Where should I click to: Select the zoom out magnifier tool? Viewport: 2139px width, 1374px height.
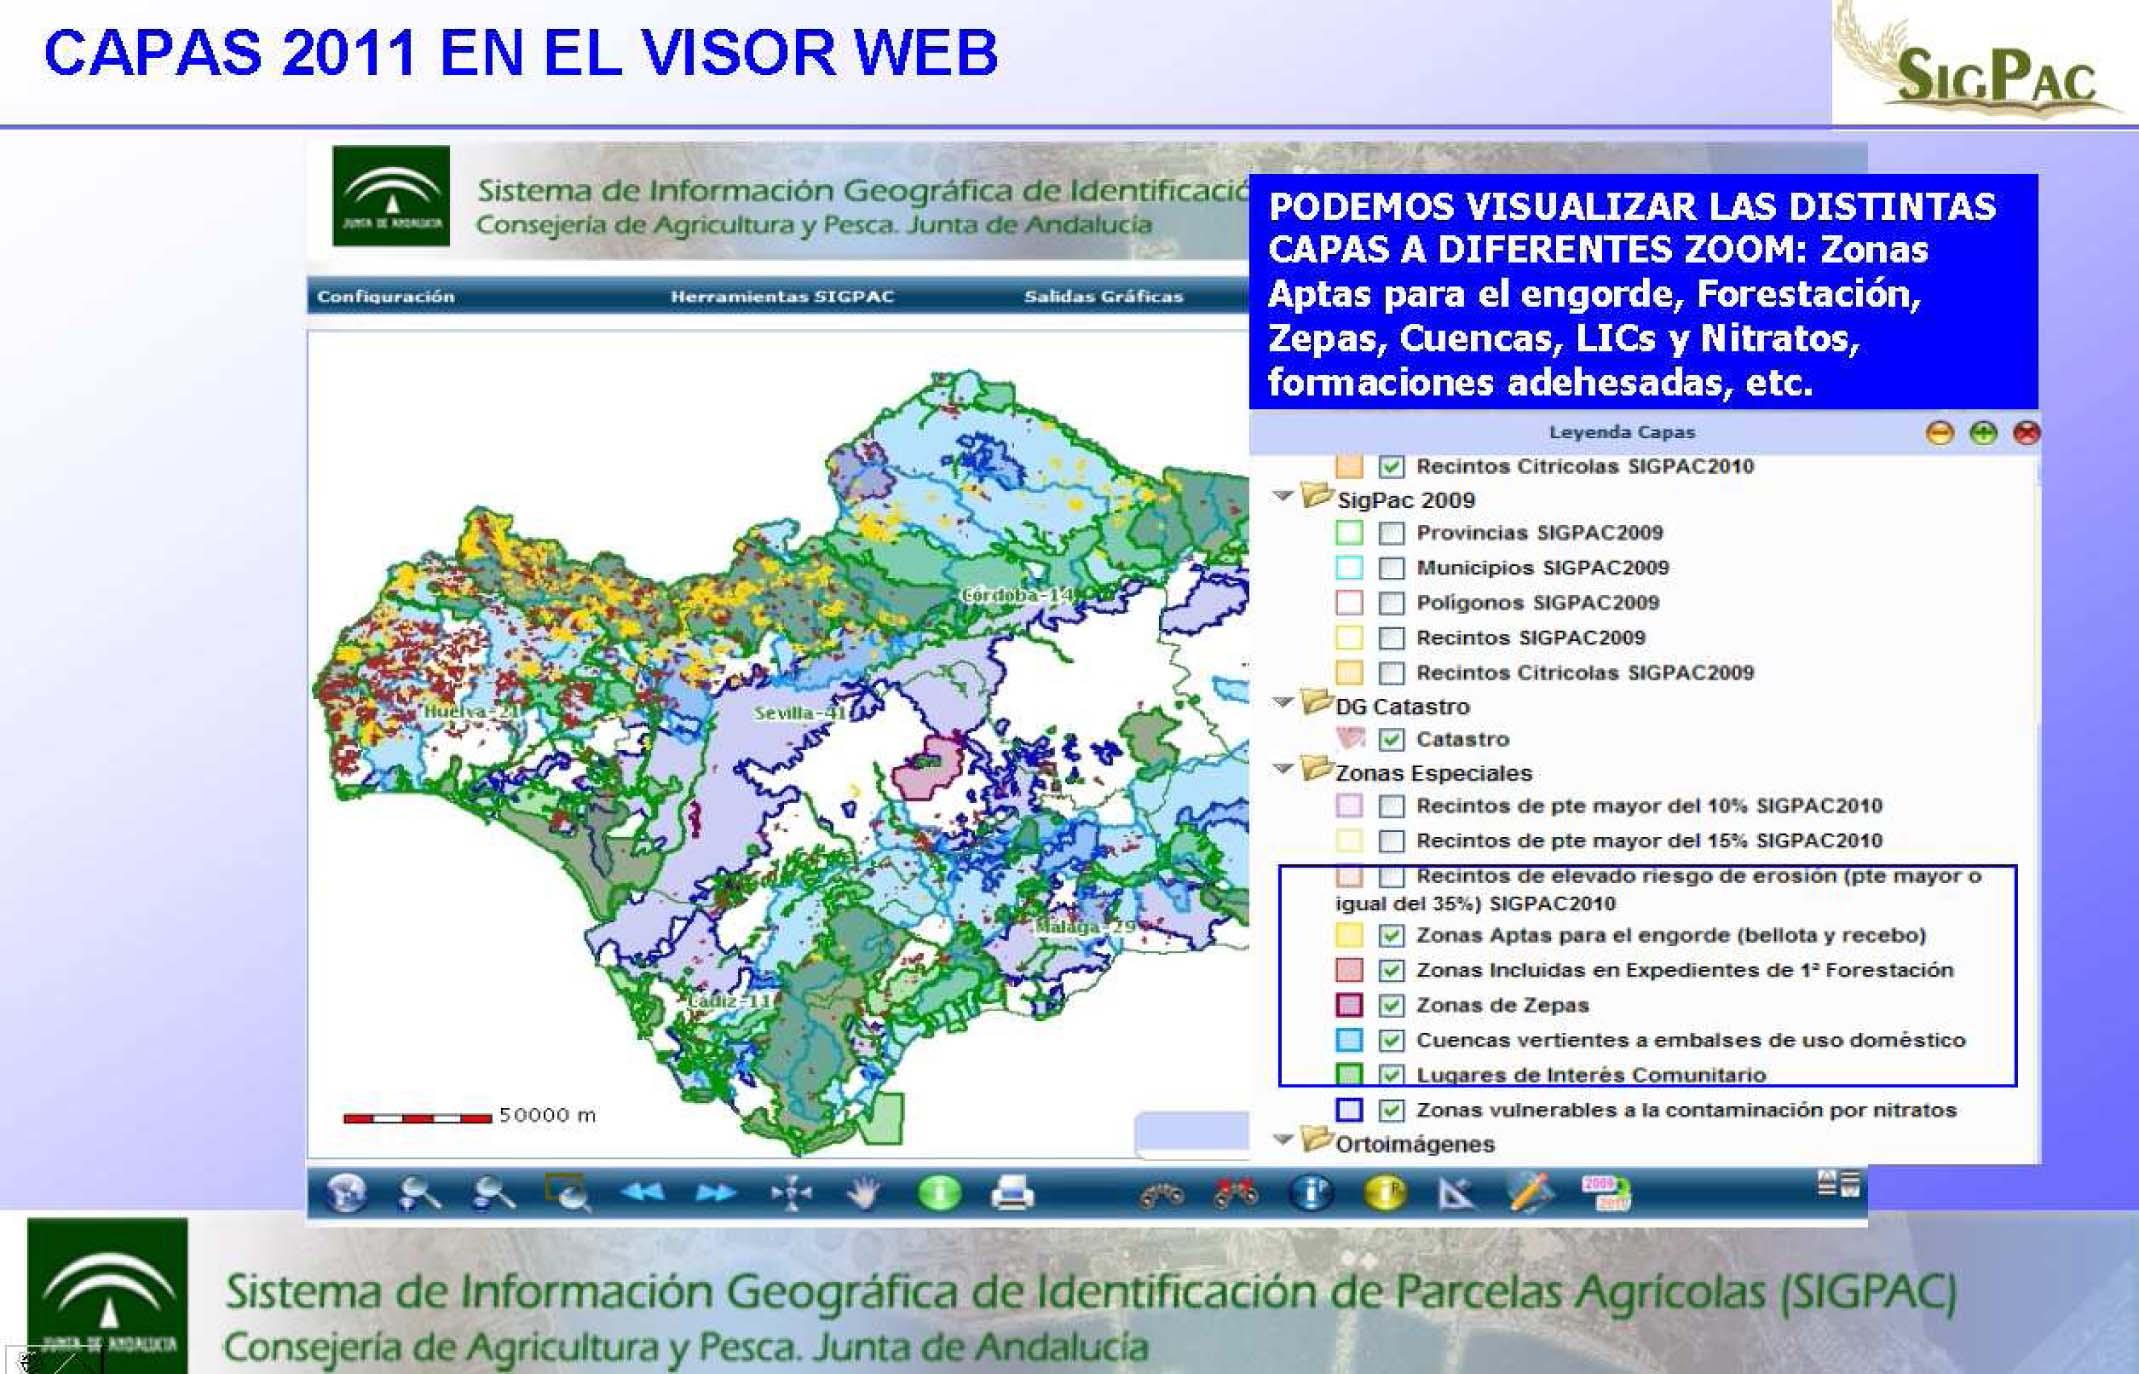[493, 1192]
